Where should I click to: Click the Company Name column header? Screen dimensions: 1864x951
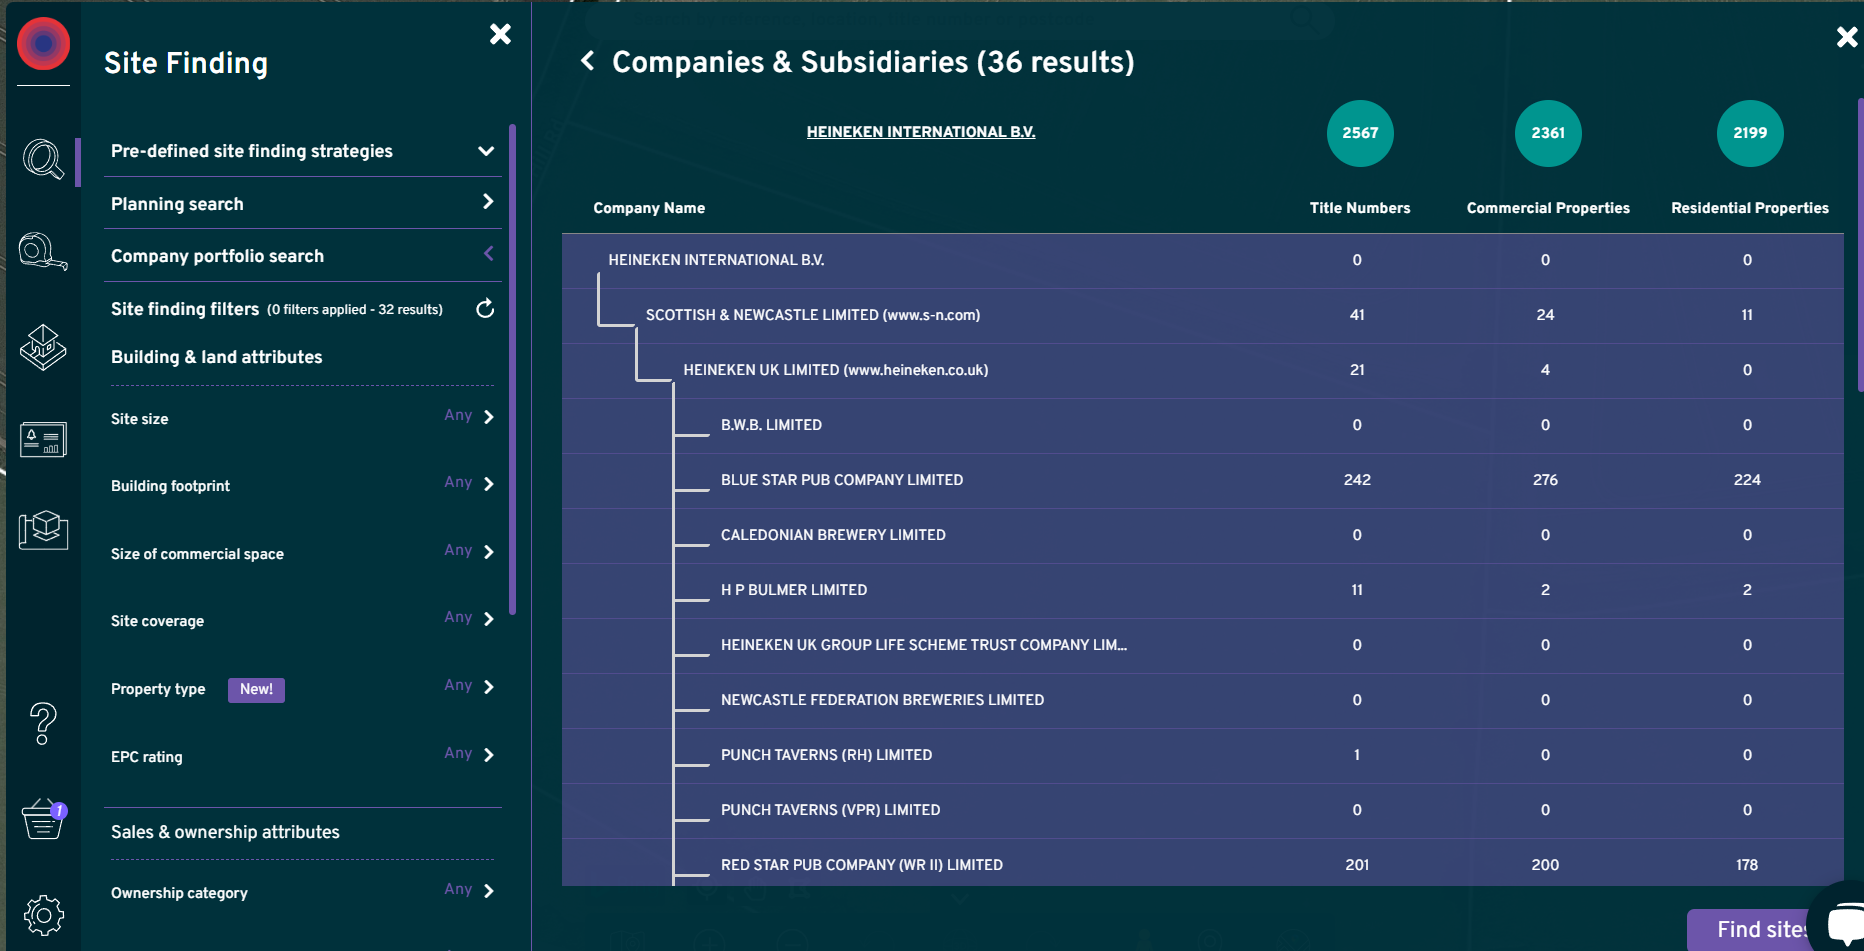pos(649,208)
